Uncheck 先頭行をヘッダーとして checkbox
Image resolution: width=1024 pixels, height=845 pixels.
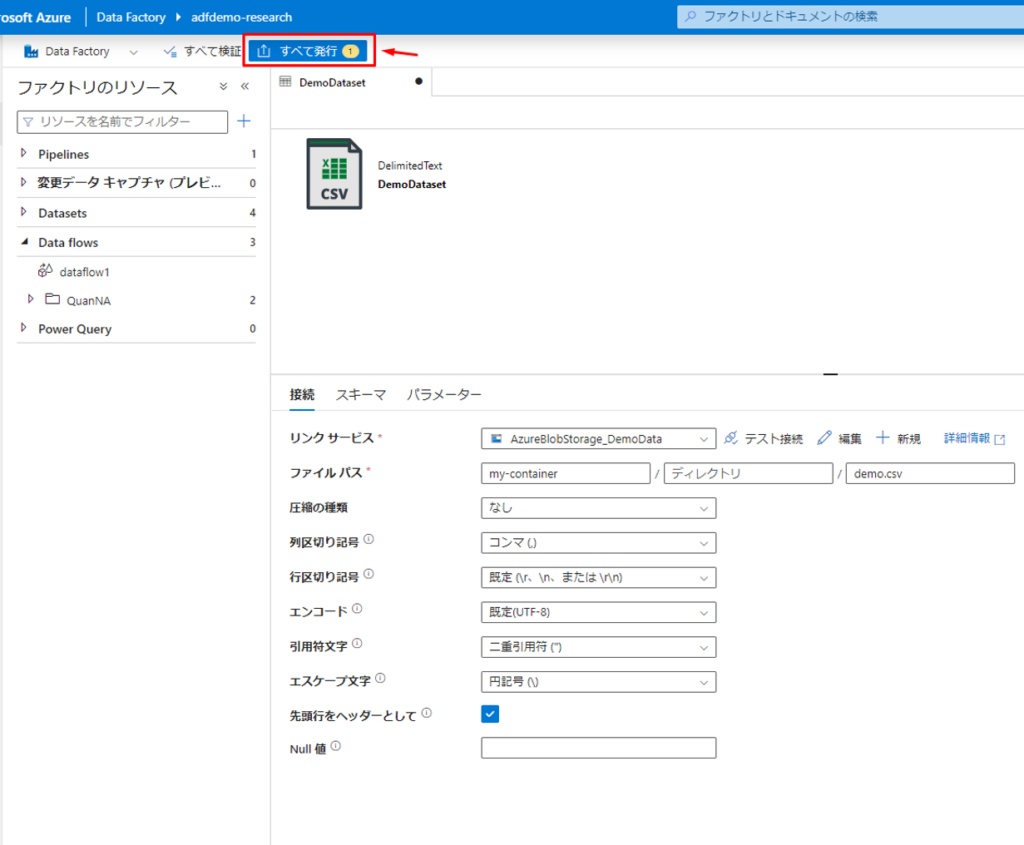(x=490, y=714)
